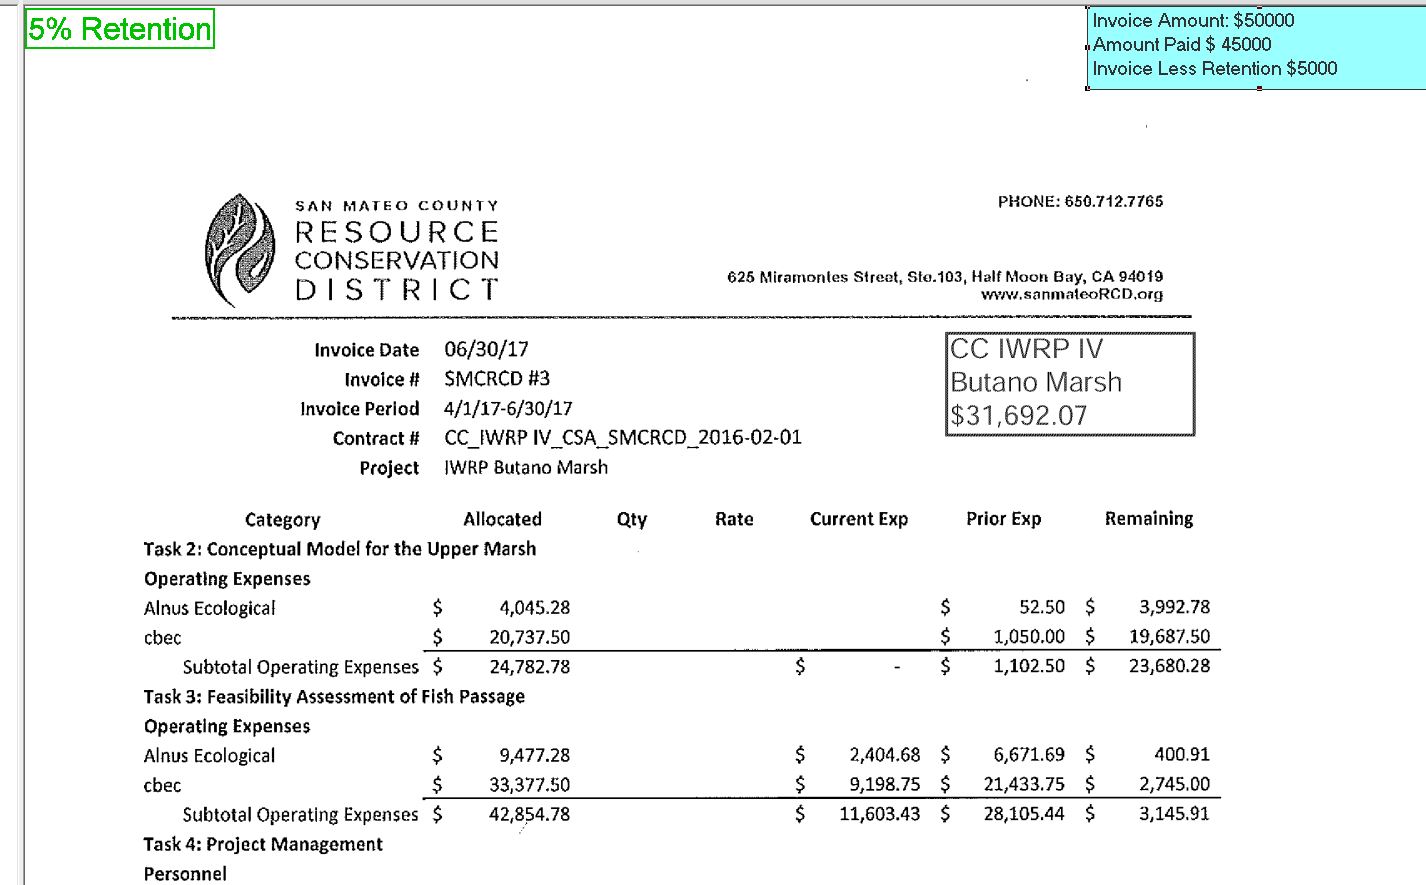Click the prior expense 52.50
Viewport: 1426px width, 885px height.
(x=1042, y=608)
